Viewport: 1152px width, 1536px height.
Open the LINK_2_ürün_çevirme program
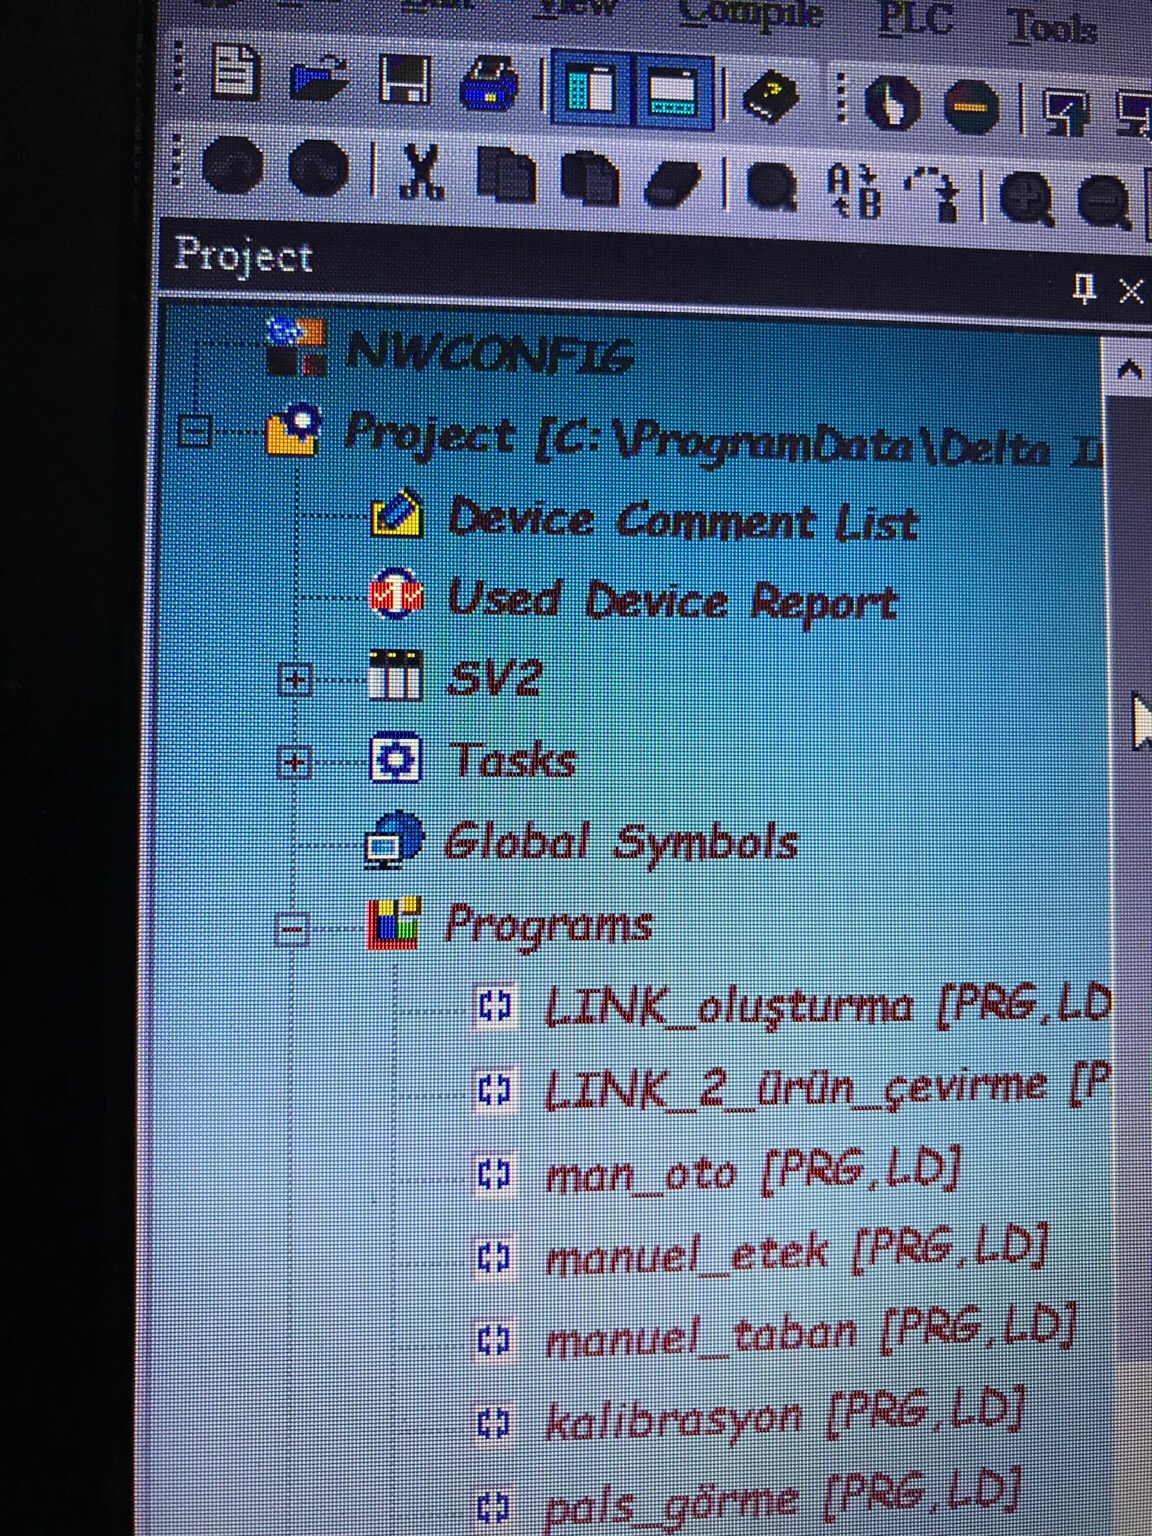pos(827,1086)
